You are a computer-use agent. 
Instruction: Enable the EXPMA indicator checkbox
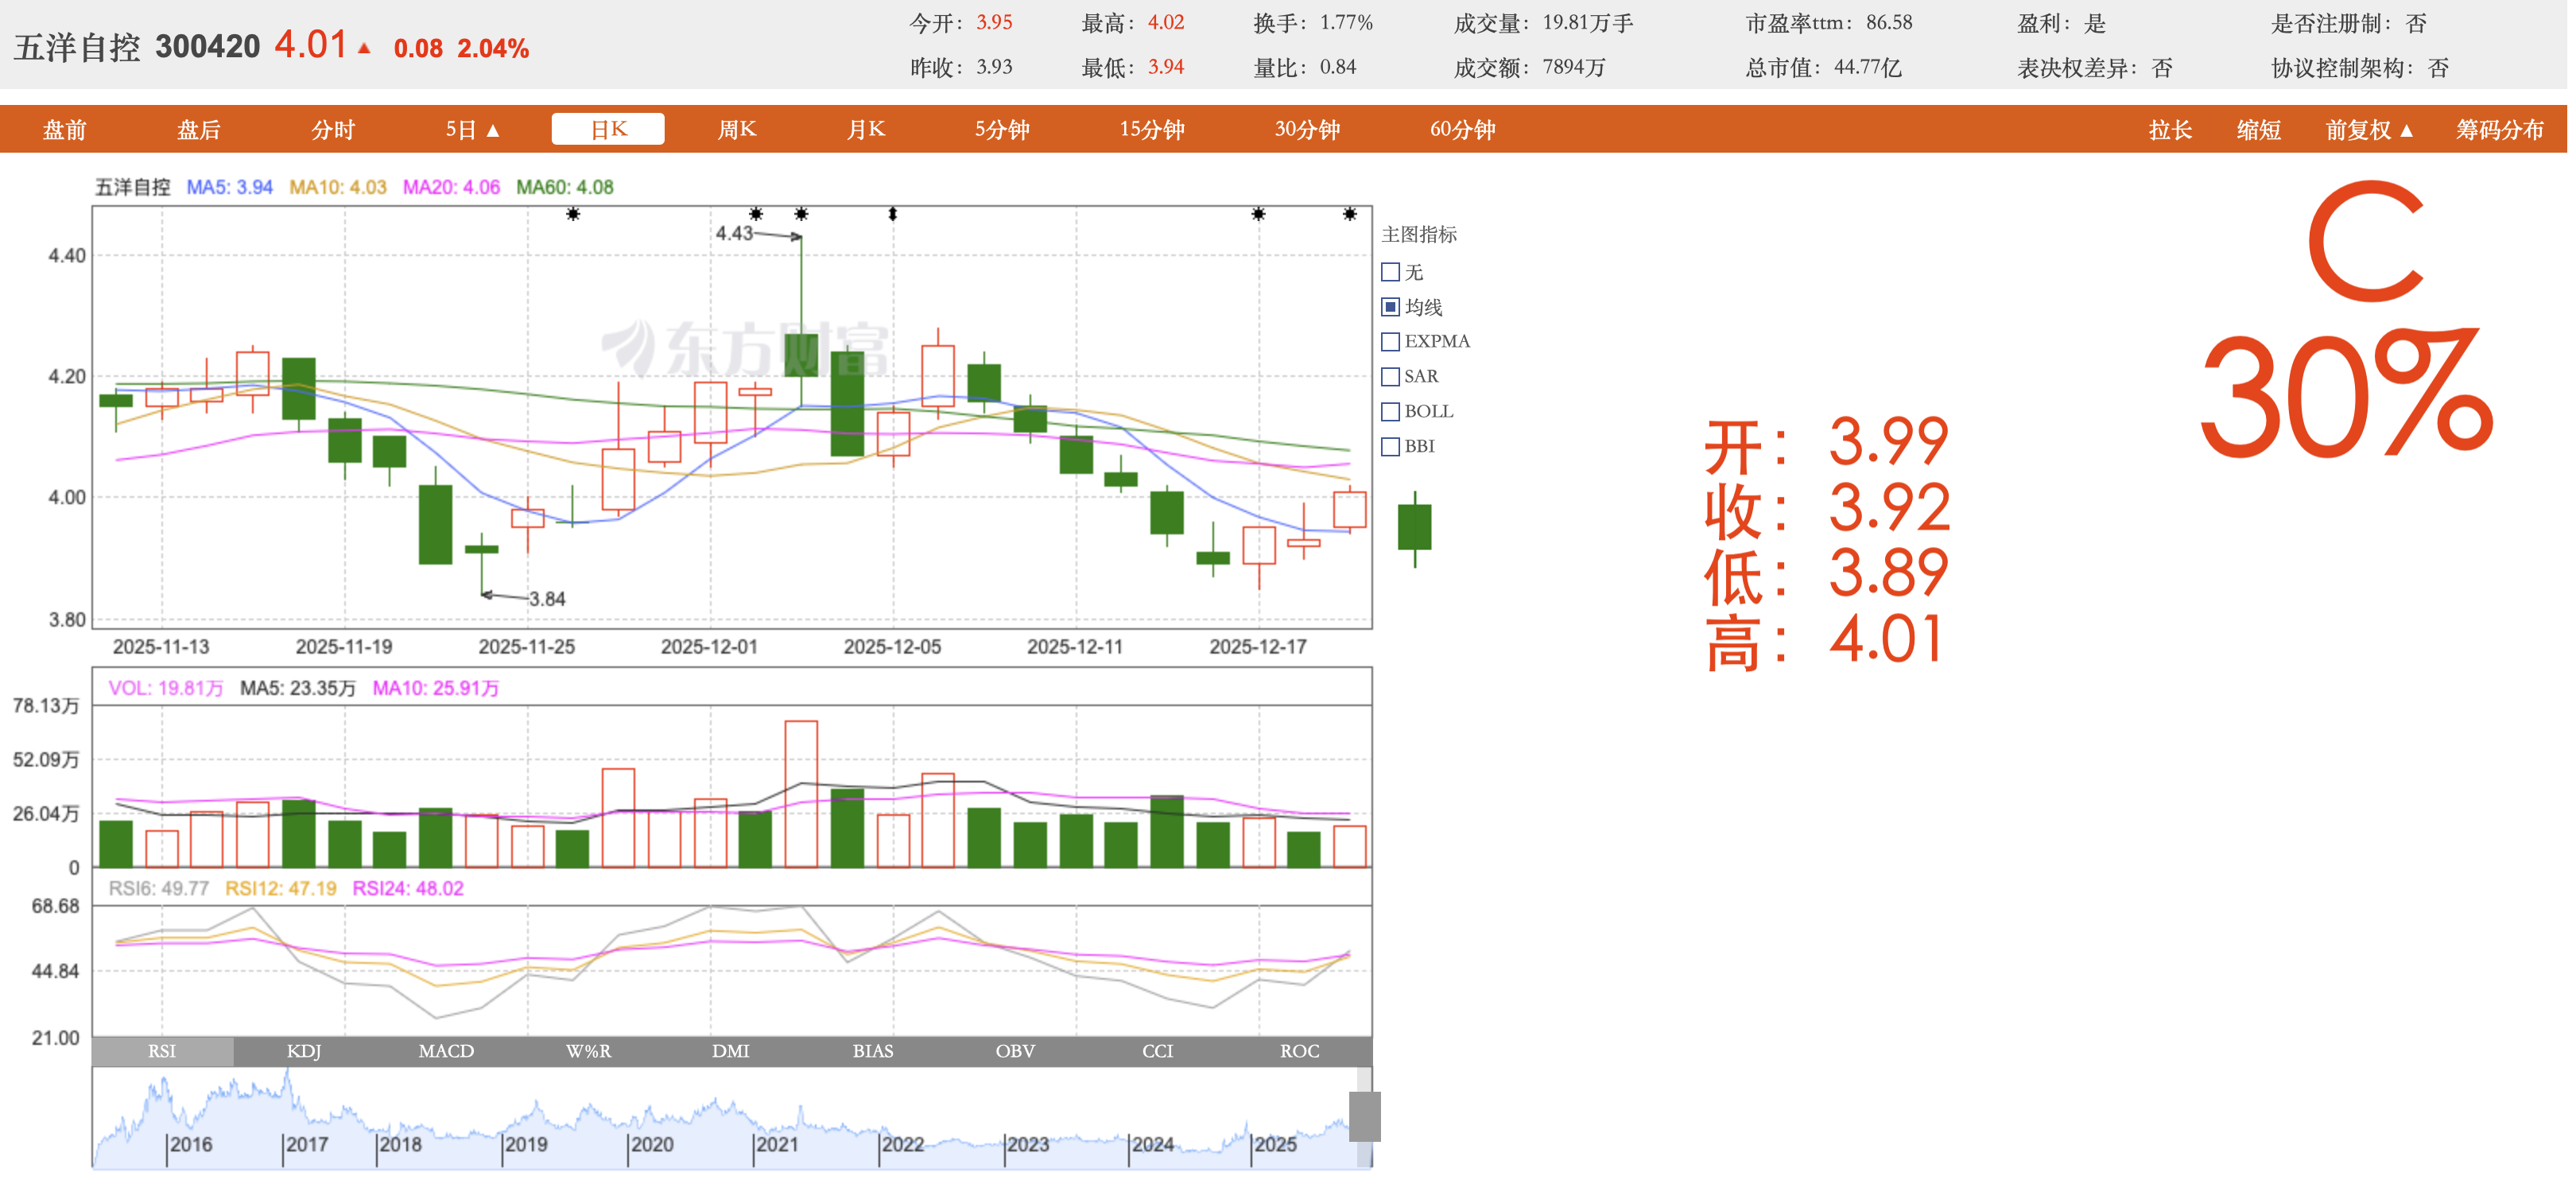pyautogui.click(x=1390, y=342)
